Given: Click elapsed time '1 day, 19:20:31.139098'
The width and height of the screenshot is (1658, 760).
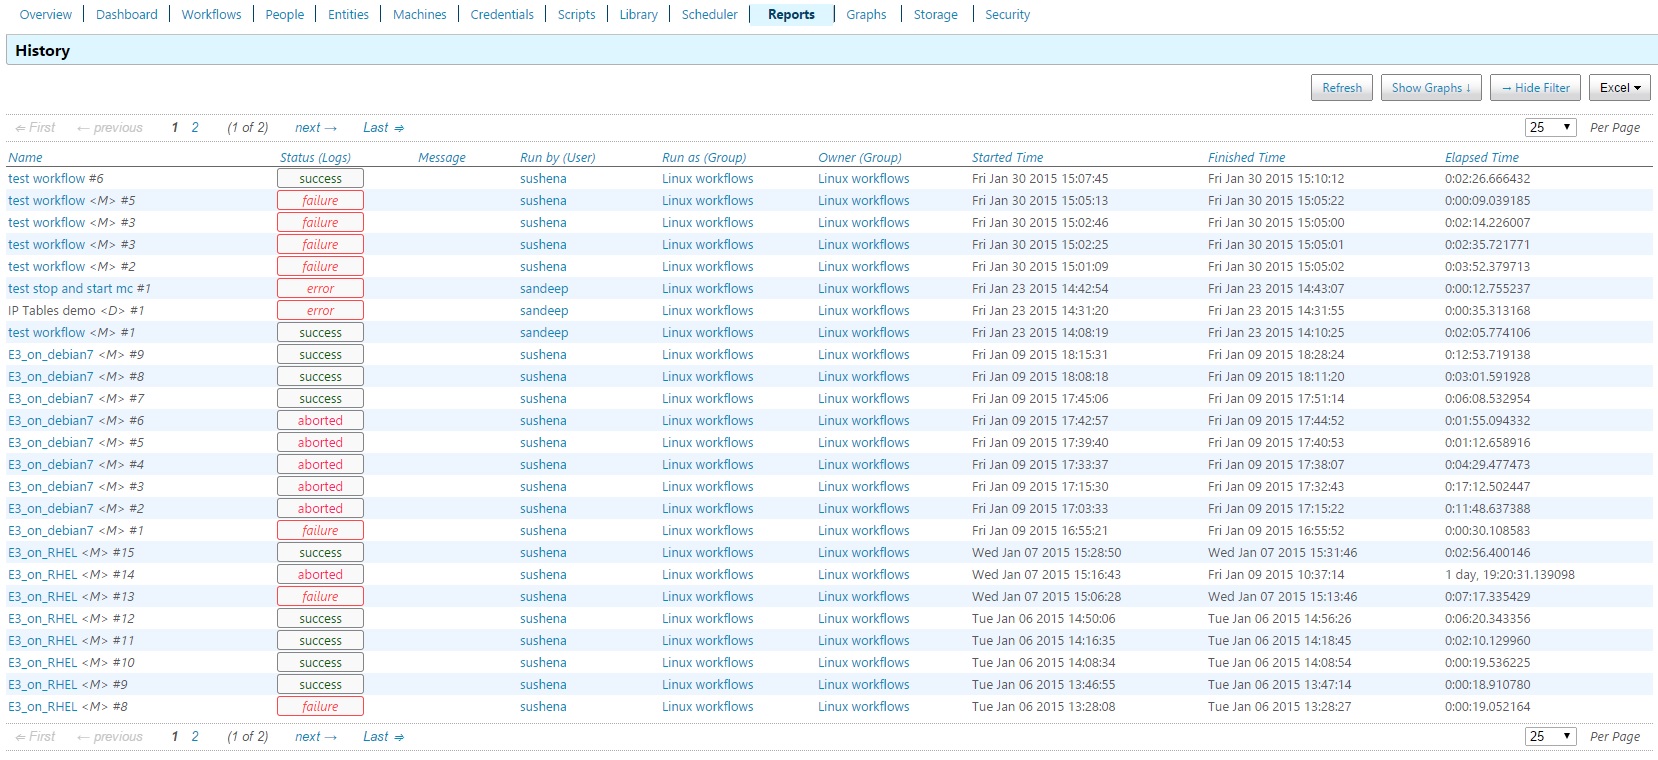Looking at the screenshot, I should click(1510, 574).
